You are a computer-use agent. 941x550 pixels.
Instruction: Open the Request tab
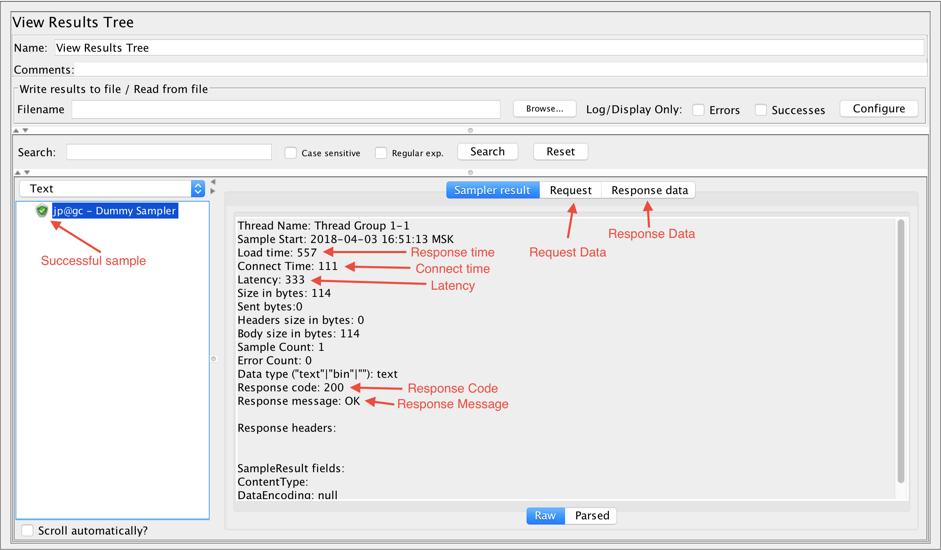point(570,190)
